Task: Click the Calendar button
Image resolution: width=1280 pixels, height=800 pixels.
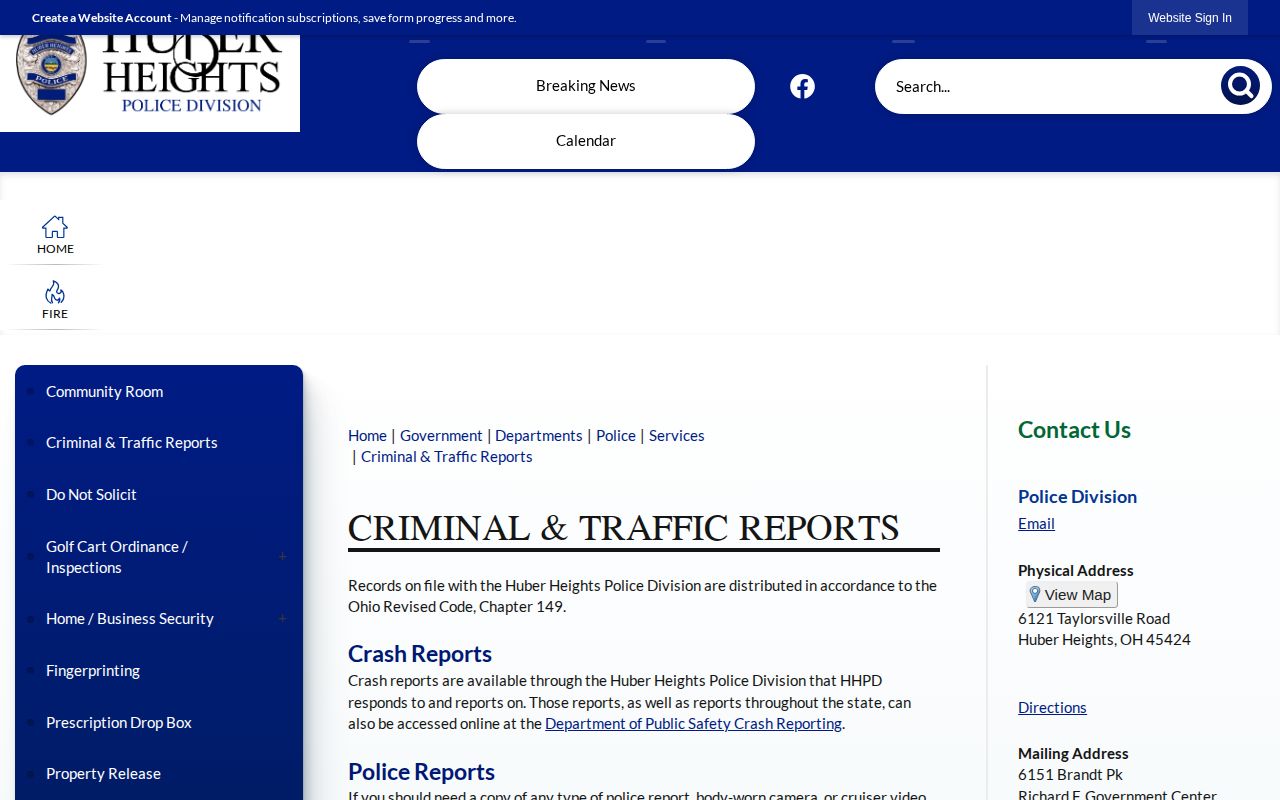Action: click(586, 141)
